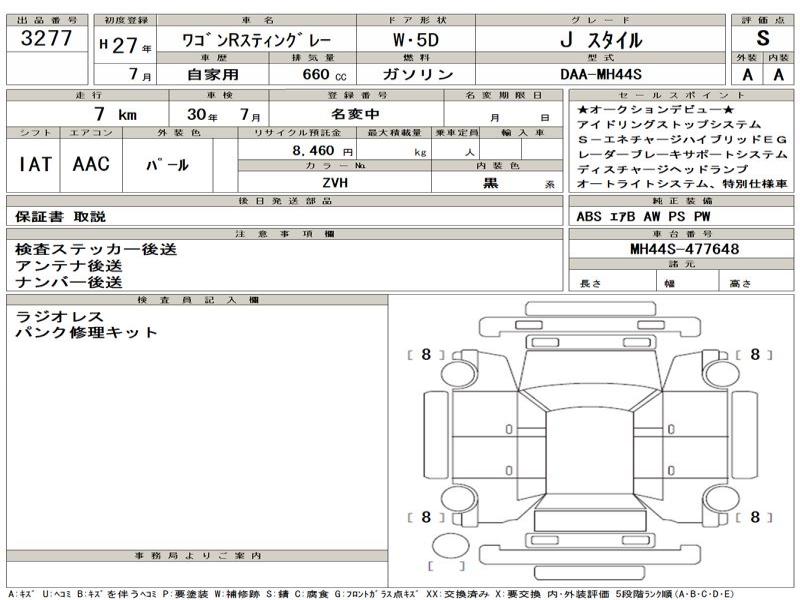Click the lot number 3277

coord(46,41)
